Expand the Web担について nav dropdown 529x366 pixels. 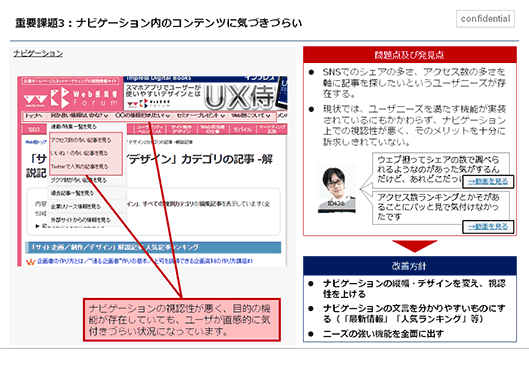[x=251, y=116]
